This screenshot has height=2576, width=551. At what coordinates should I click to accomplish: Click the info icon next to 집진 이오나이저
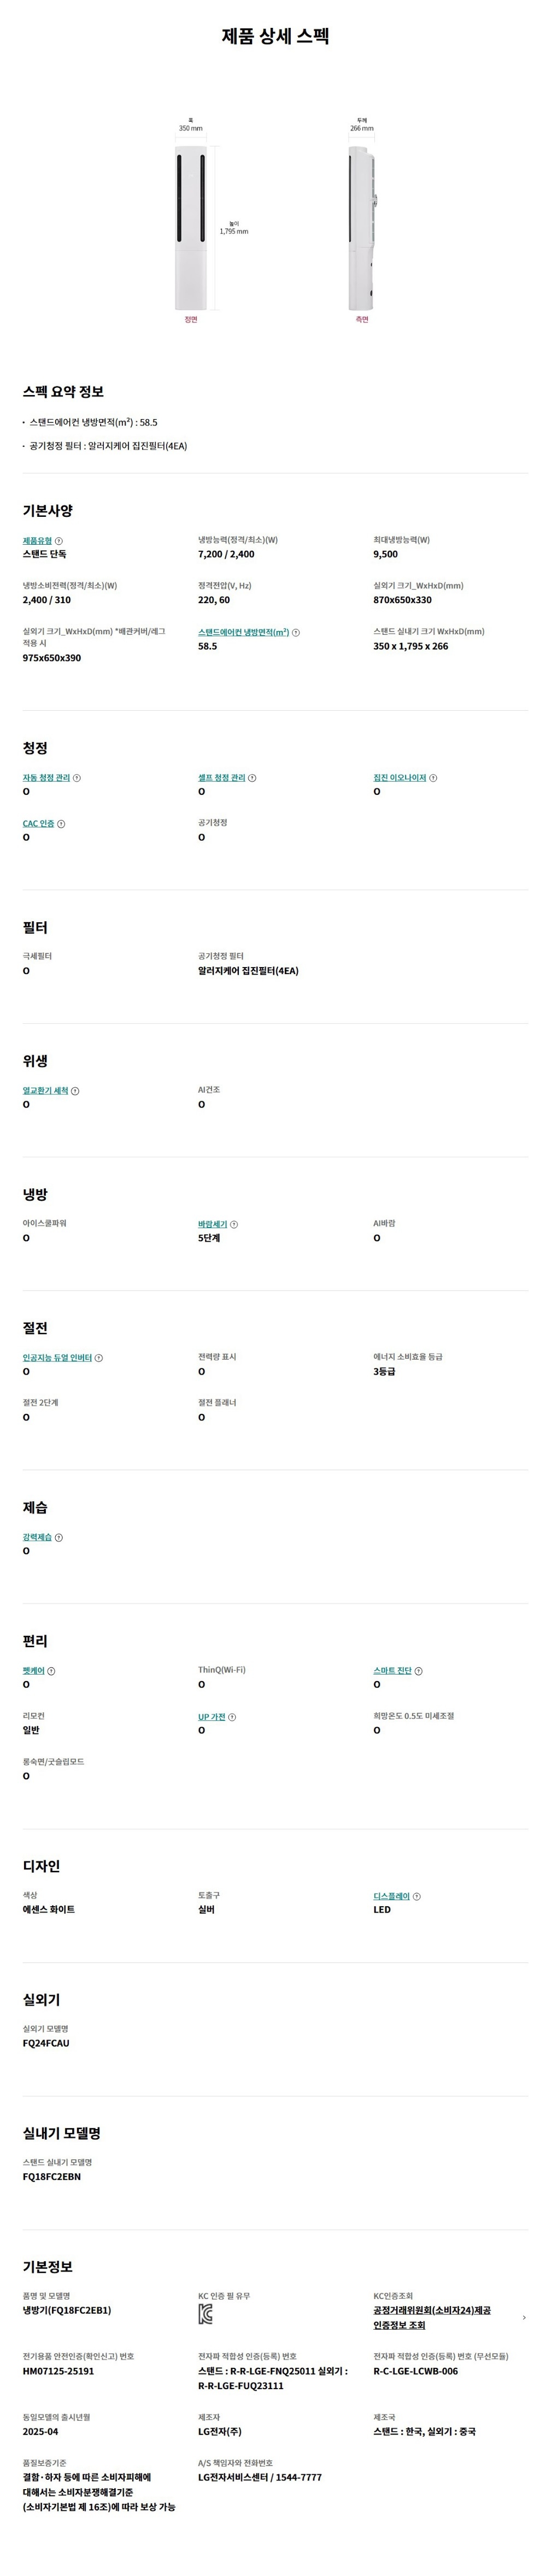pyautogui.click(x=433, y=777)
